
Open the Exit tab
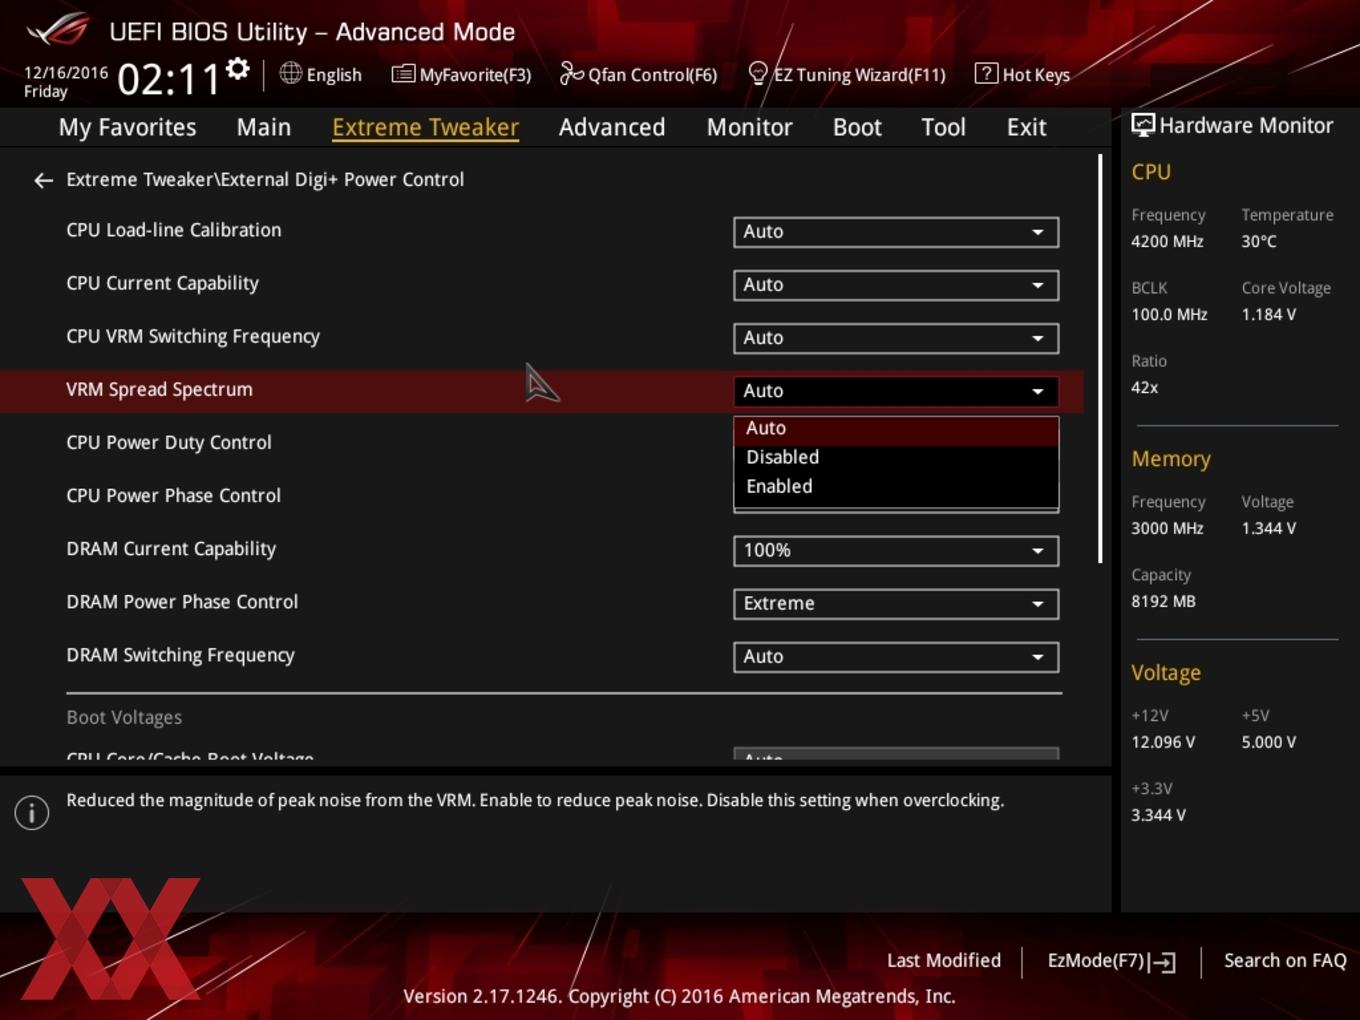1026,127
